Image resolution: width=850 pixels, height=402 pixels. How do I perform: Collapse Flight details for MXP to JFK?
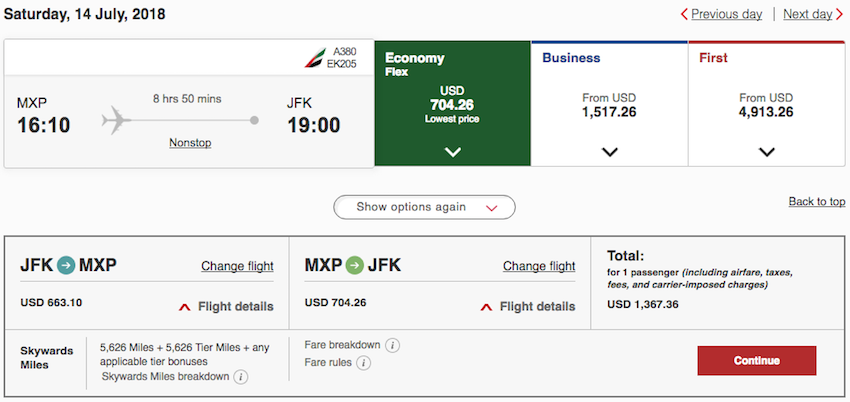click(x=528, y=307)
